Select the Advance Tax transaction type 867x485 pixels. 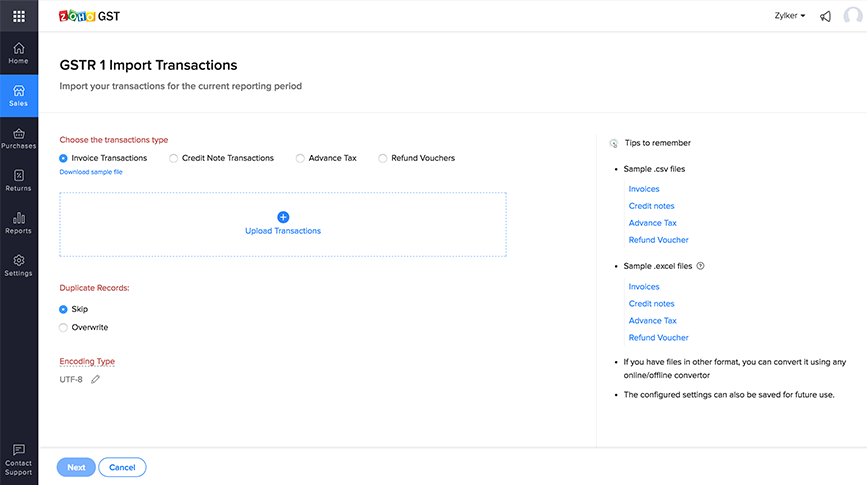[300, 158]
